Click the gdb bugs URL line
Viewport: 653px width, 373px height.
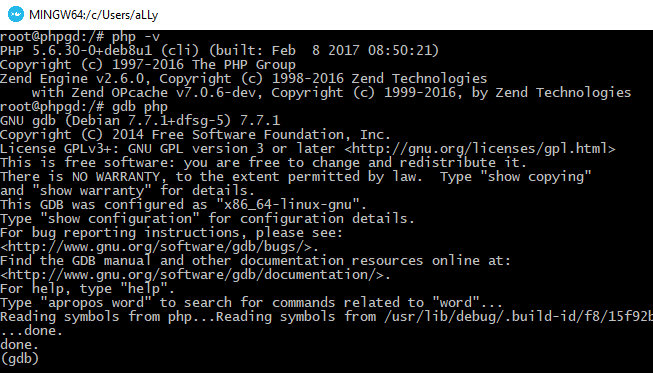pyautogui.click(x=160, y=246)
